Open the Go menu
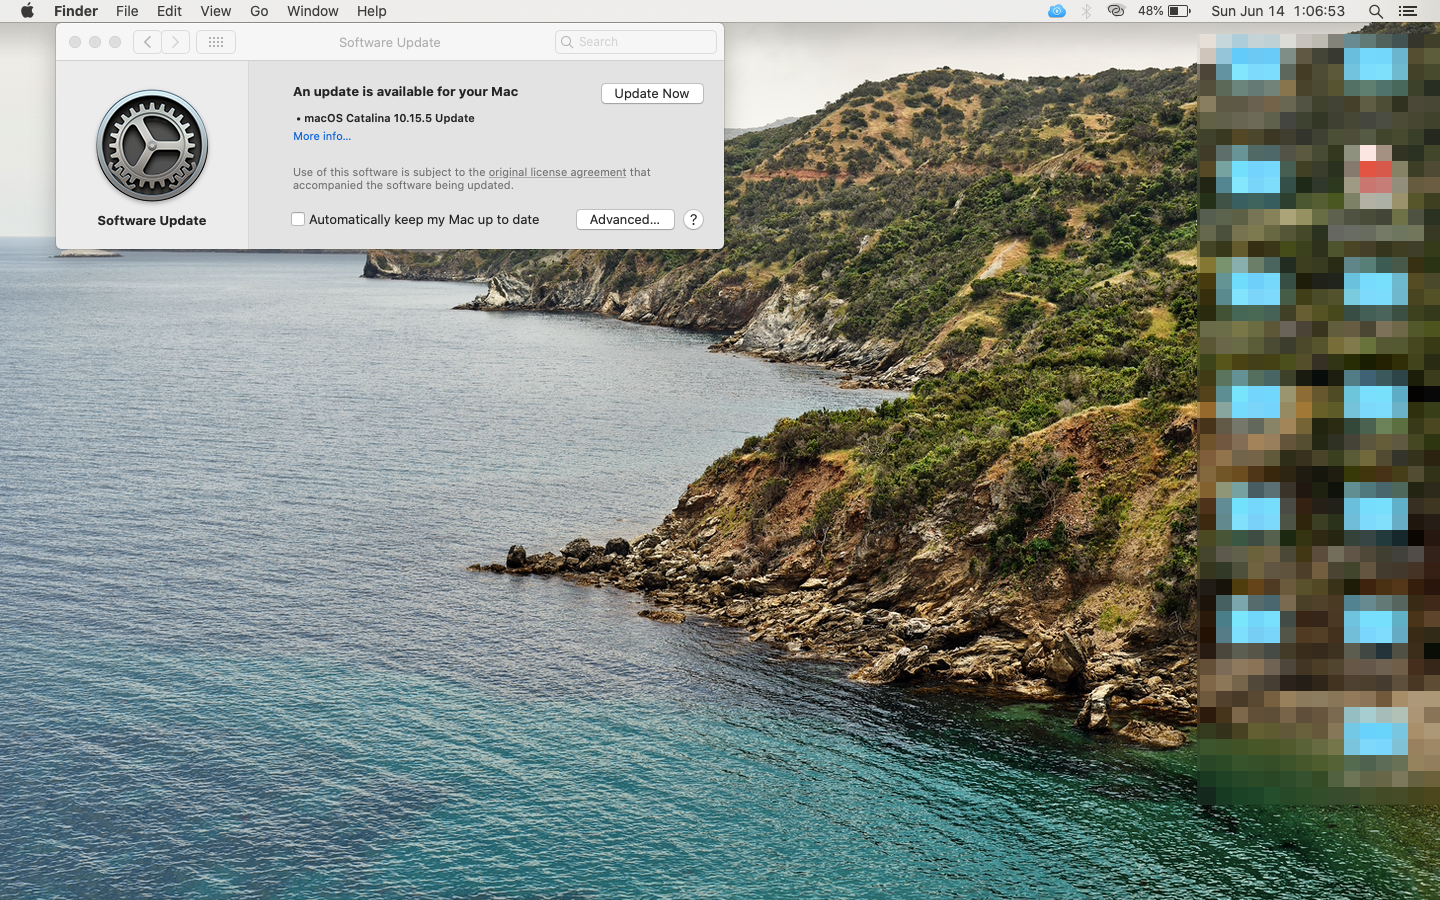The image size is (1440, 900). tap(259, 11)
